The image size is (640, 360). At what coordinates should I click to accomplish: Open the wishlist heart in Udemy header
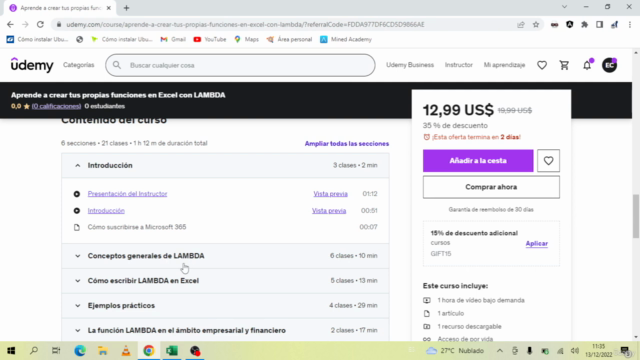(542, 65)
